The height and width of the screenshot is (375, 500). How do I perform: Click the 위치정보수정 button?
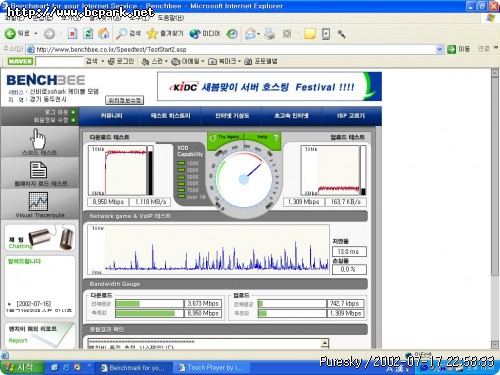click(x=125, y=100)
